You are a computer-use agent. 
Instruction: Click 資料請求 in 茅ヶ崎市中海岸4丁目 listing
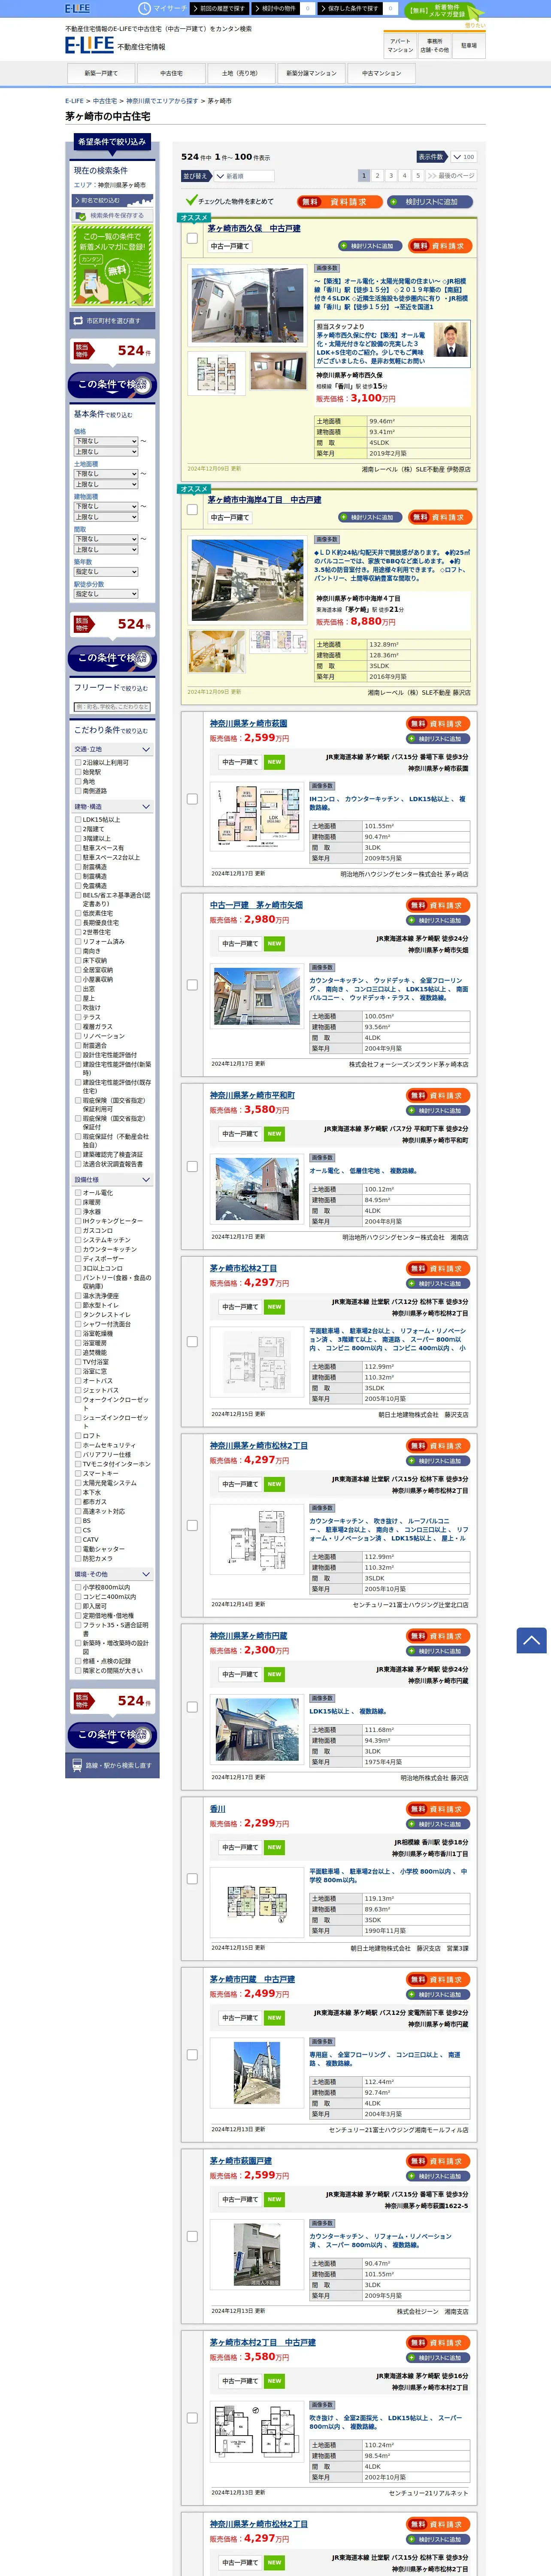(440, 517)
